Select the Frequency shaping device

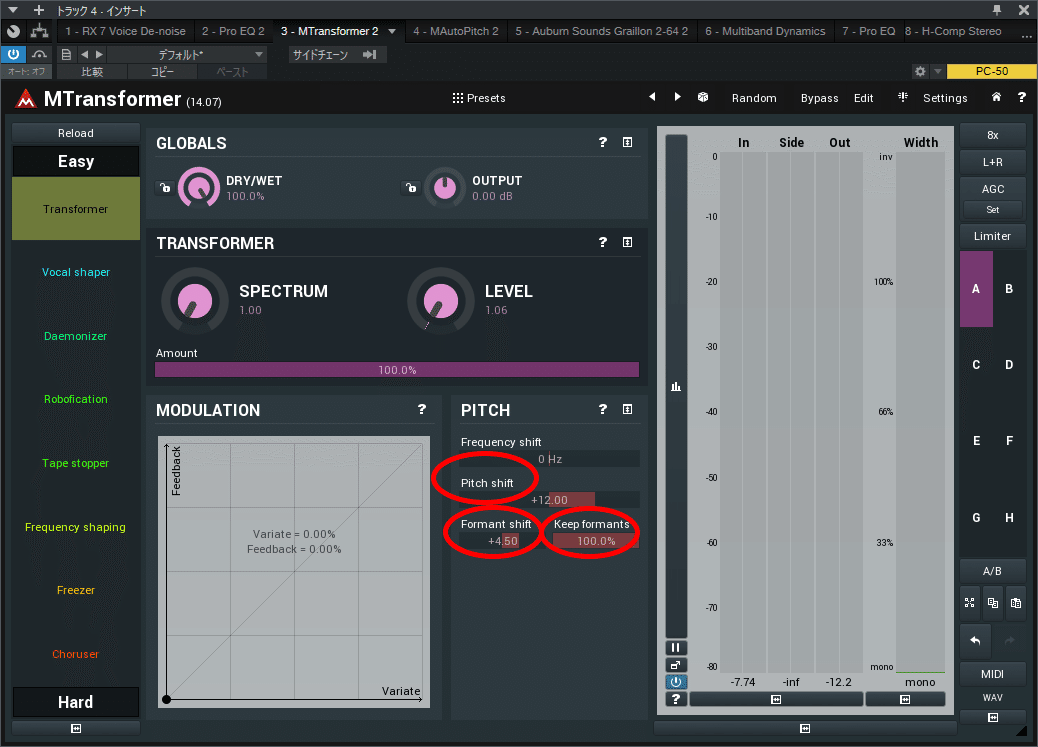point(75,526)
